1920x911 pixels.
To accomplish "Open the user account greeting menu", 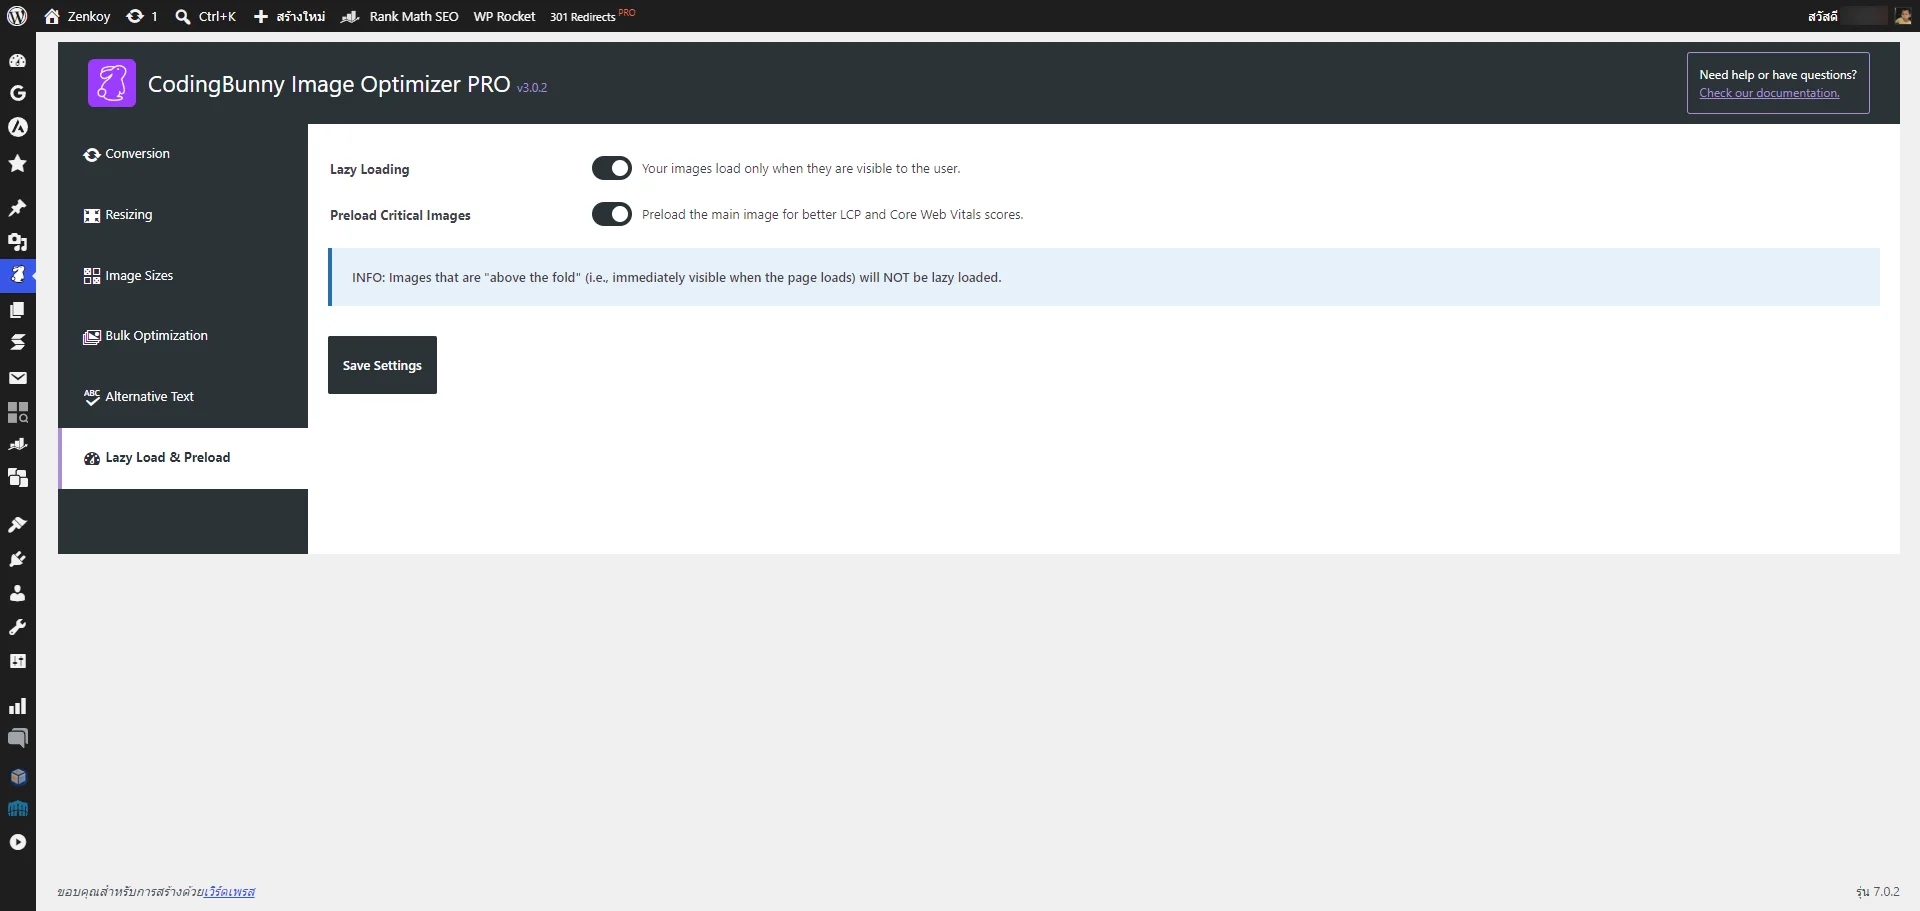I will [x=1859, y=16].
